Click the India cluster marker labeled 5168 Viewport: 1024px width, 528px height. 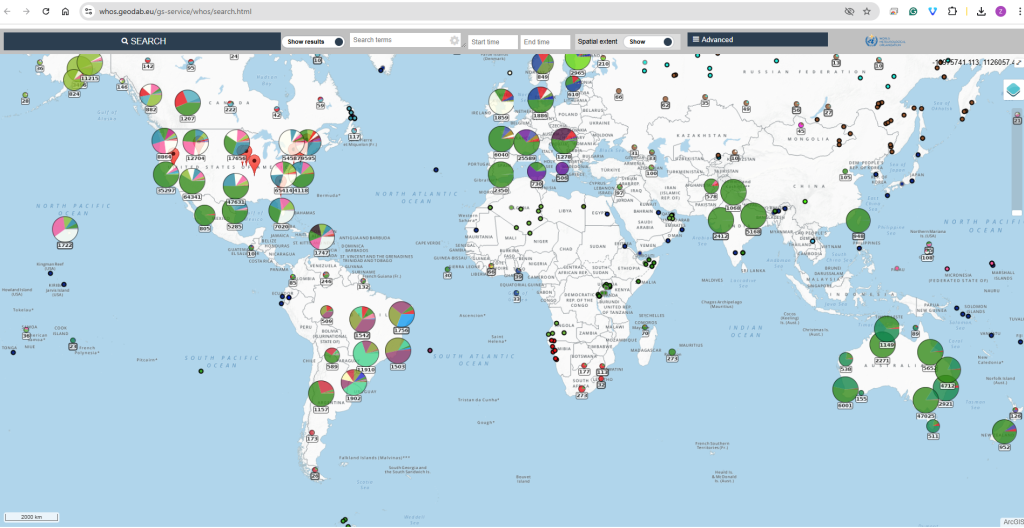click(753, 217)
